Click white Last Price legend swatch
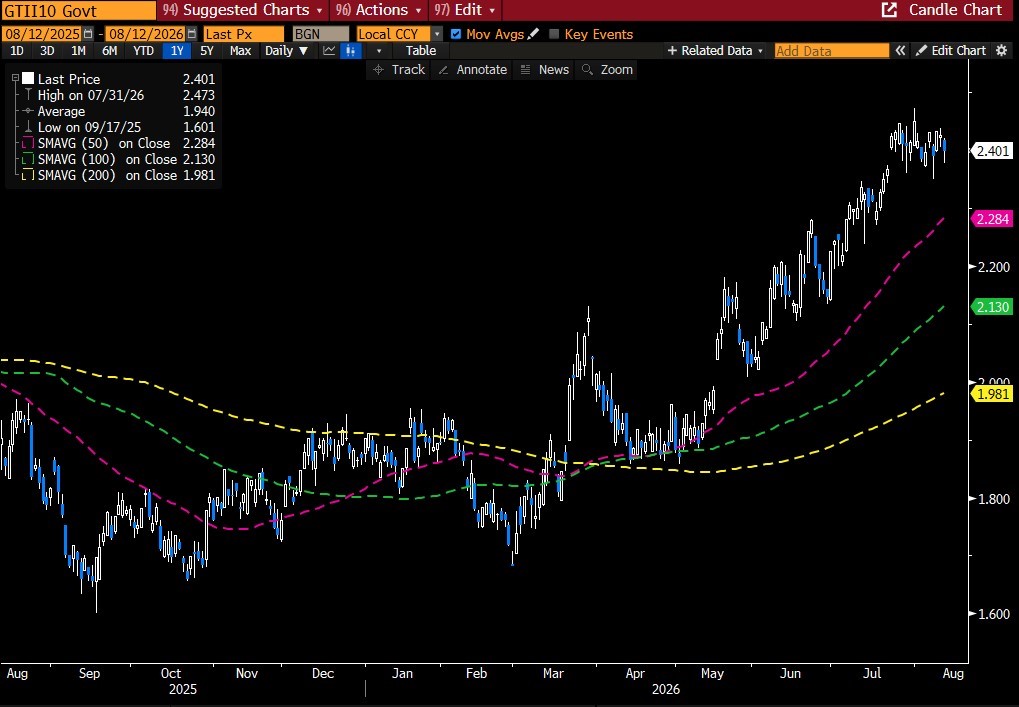Screen dimensions: 1019x707 pos(28,79)
